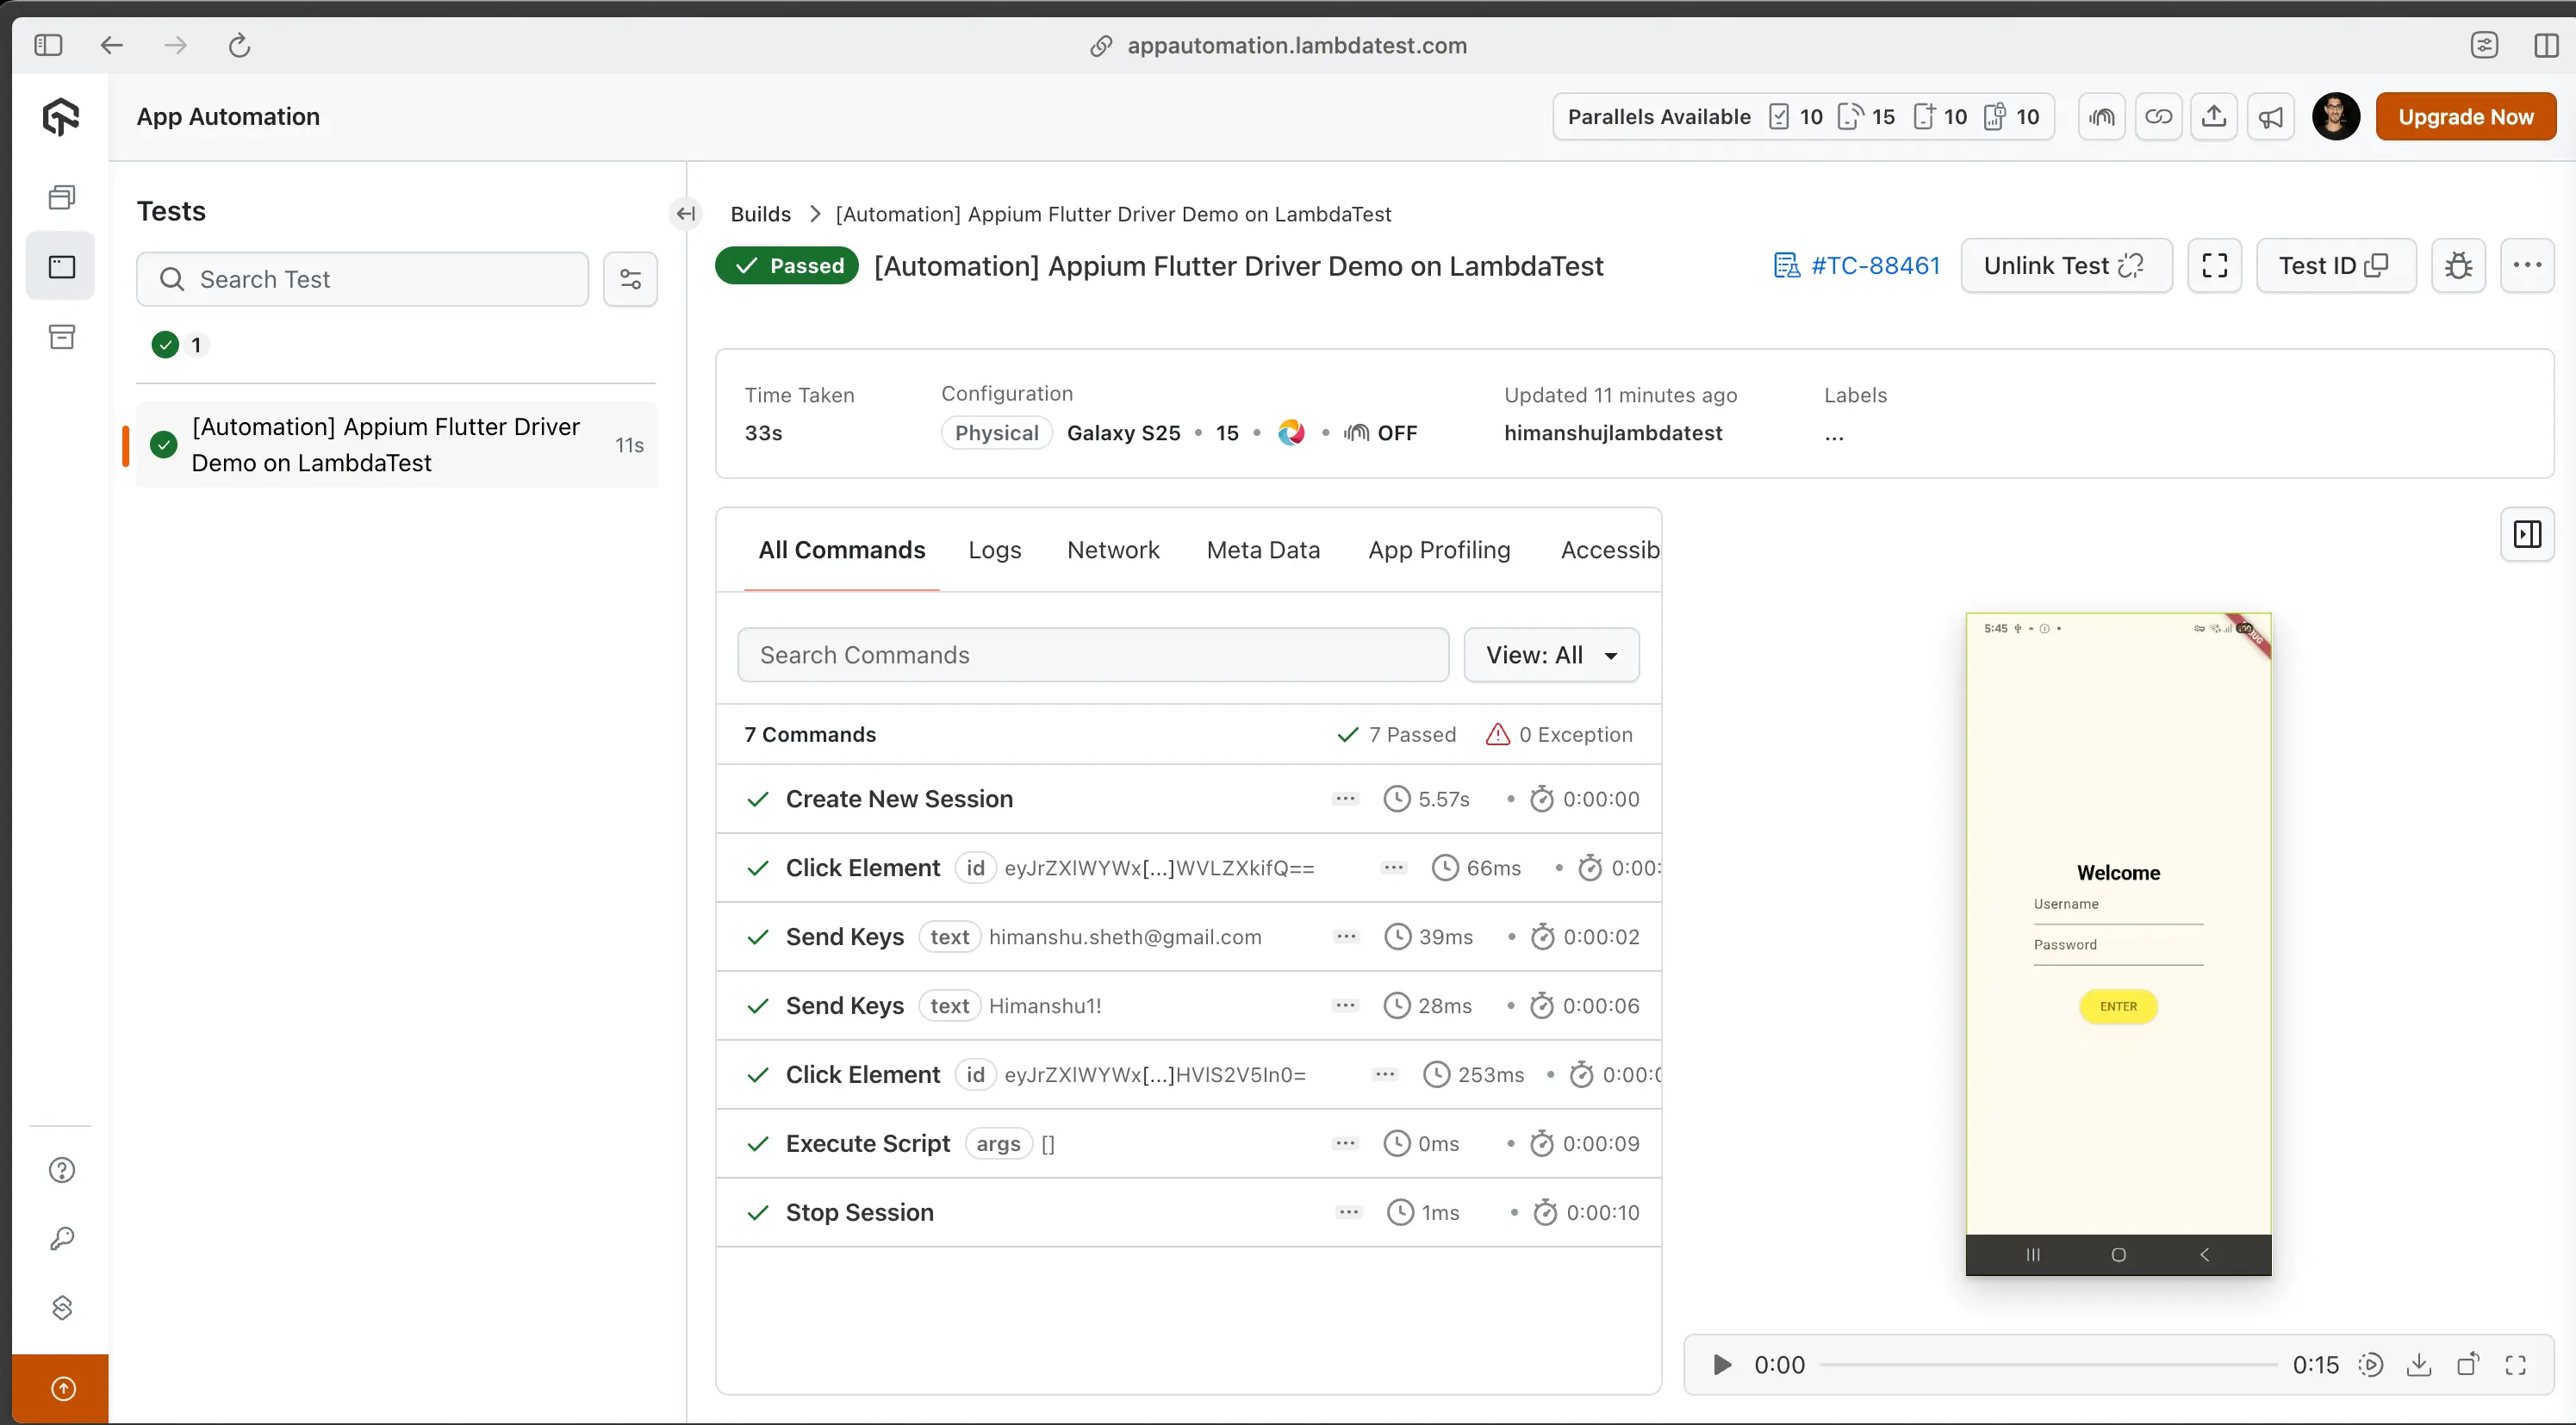The width and height of the screenshot is (2576, 1425).
Task: Open the user profile avatar
Action: coord(2336,117)
